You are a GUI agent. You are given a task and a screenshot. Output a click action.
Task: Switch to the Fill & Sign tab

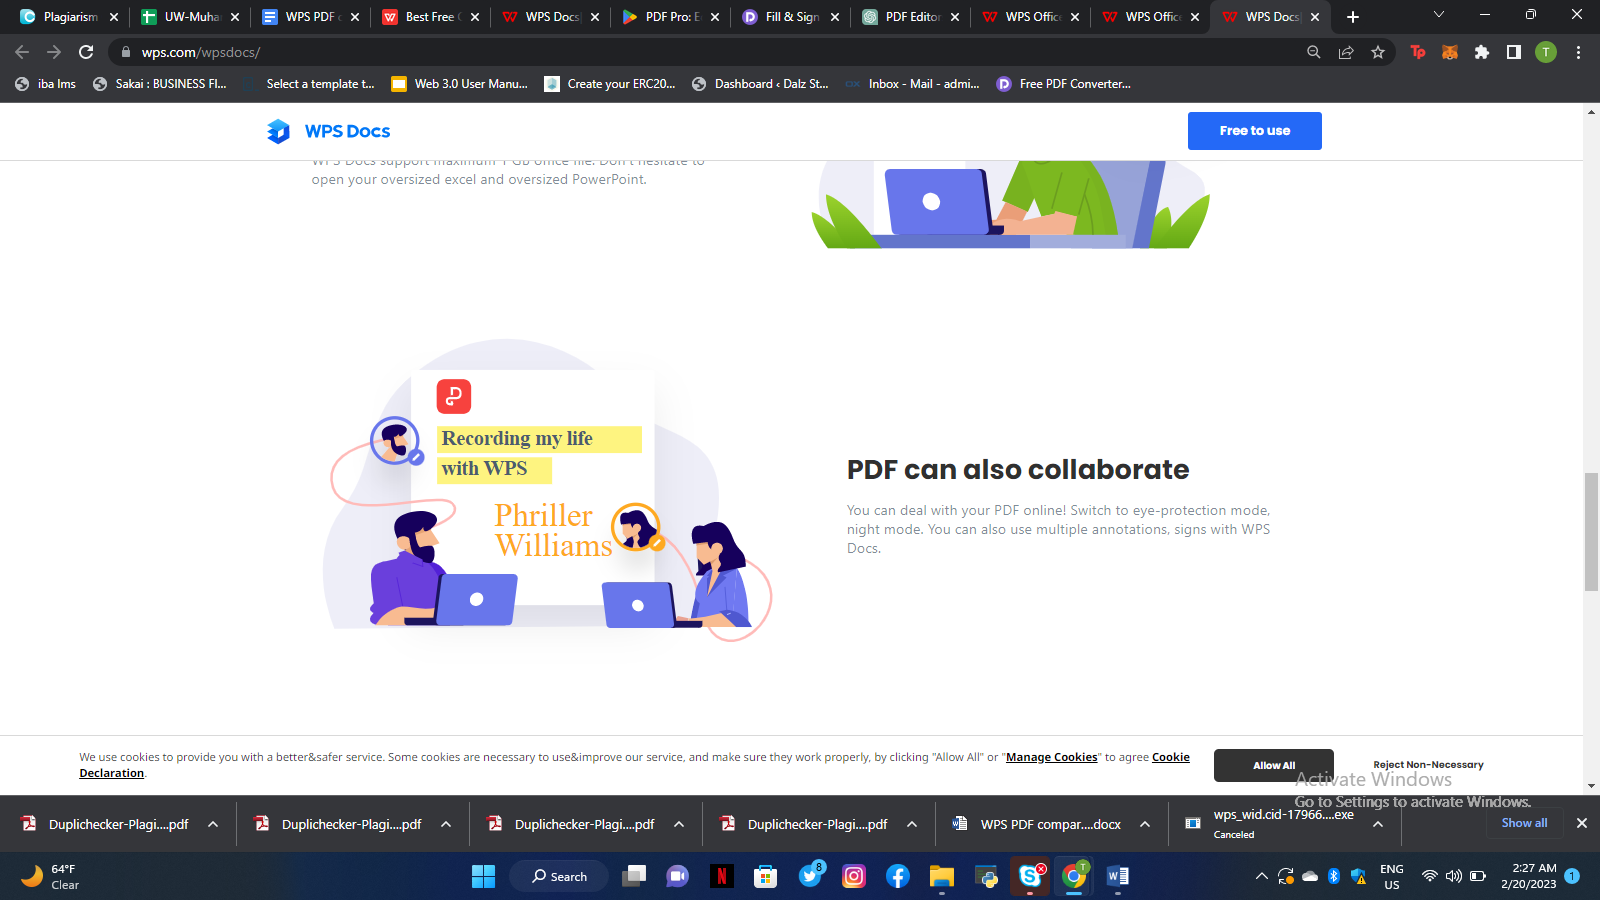(x=790, y=17)
